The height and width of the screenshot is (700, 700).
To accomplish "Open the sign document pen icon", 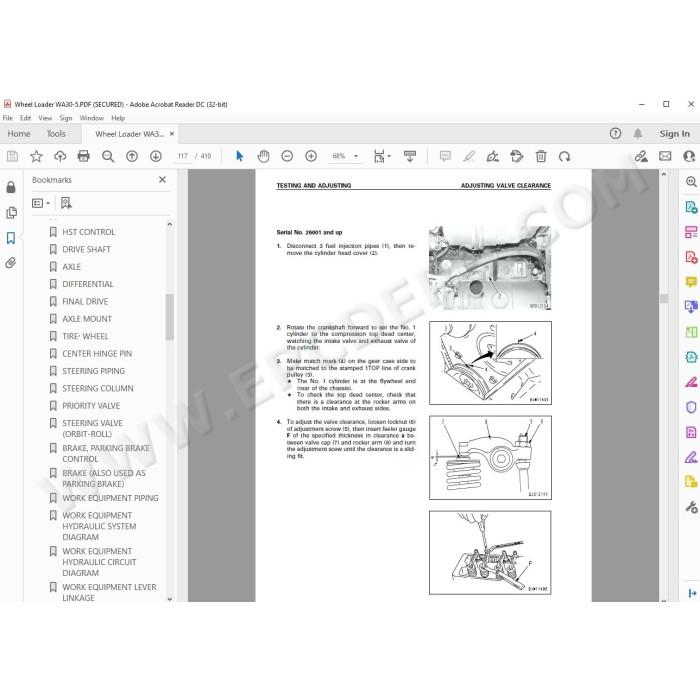I will pos(493,156).
